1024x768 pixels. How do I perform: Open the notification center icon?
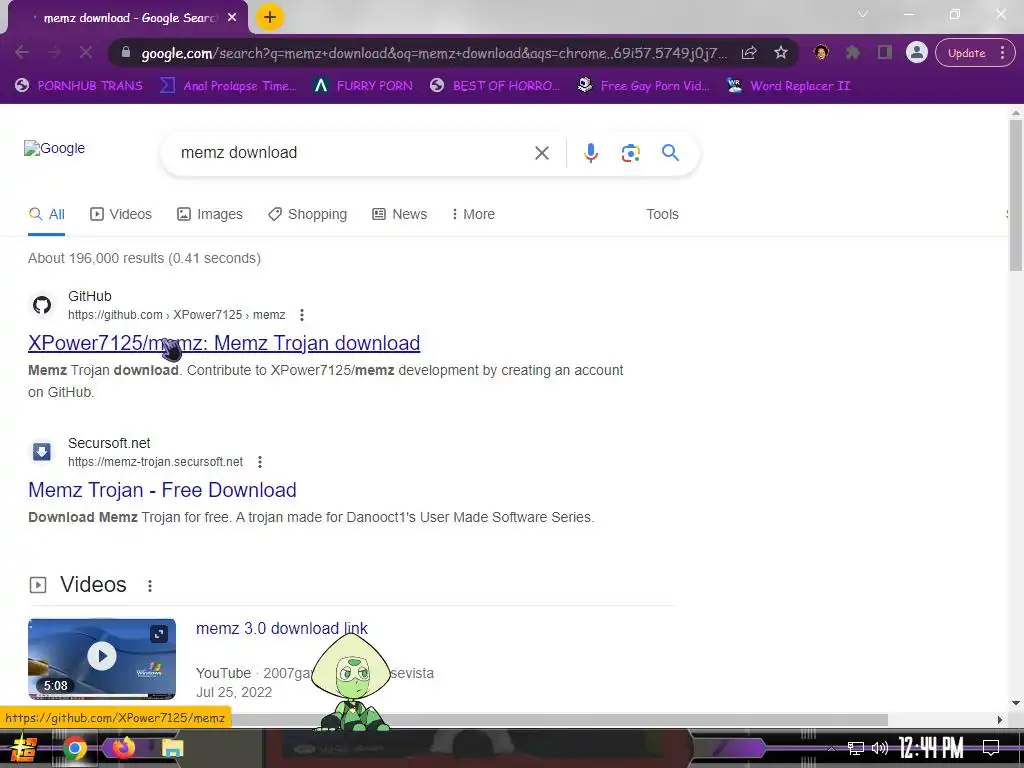tap(991, 748)
